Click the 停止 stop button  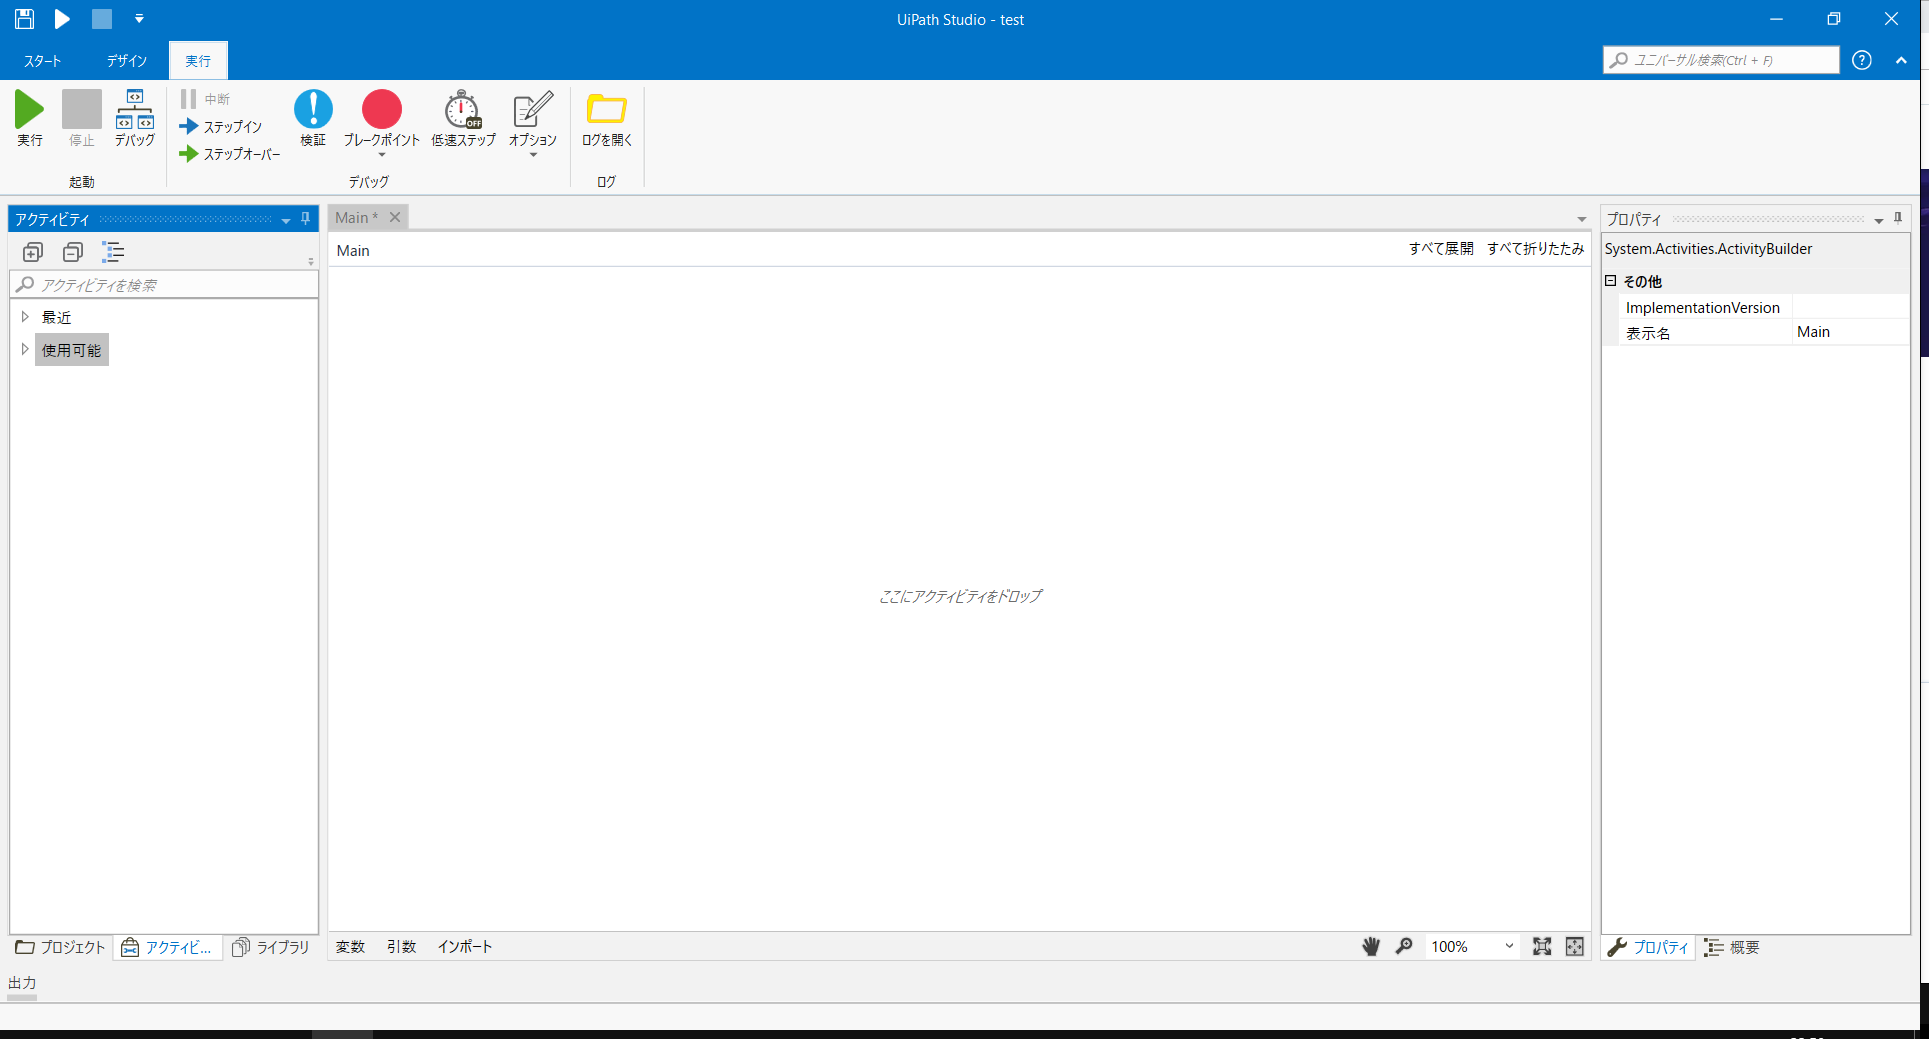click(82, 118)
